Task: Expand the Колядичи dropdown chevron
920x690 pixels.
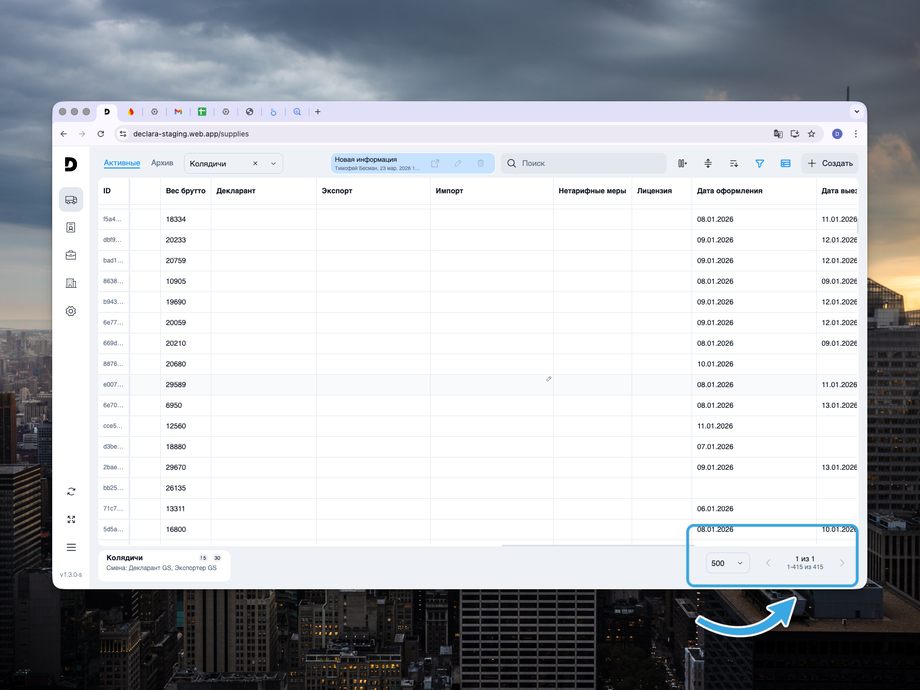Action: (272, 163)
